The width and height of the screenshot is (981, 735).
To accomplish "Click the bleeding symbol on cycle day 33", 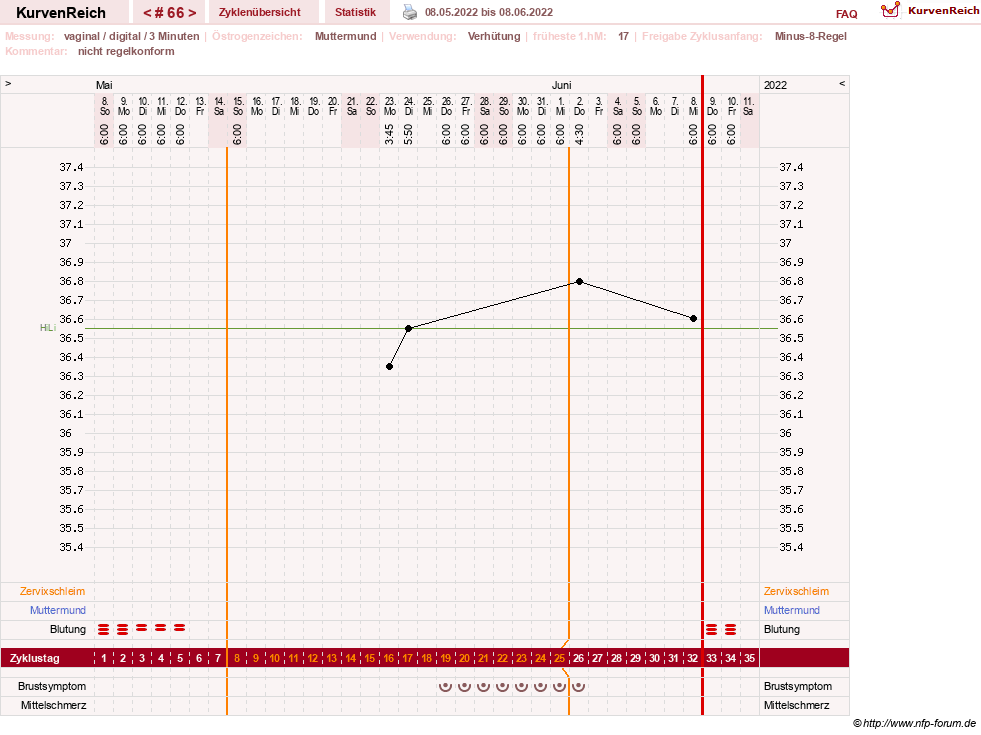I will pos(711,629).
